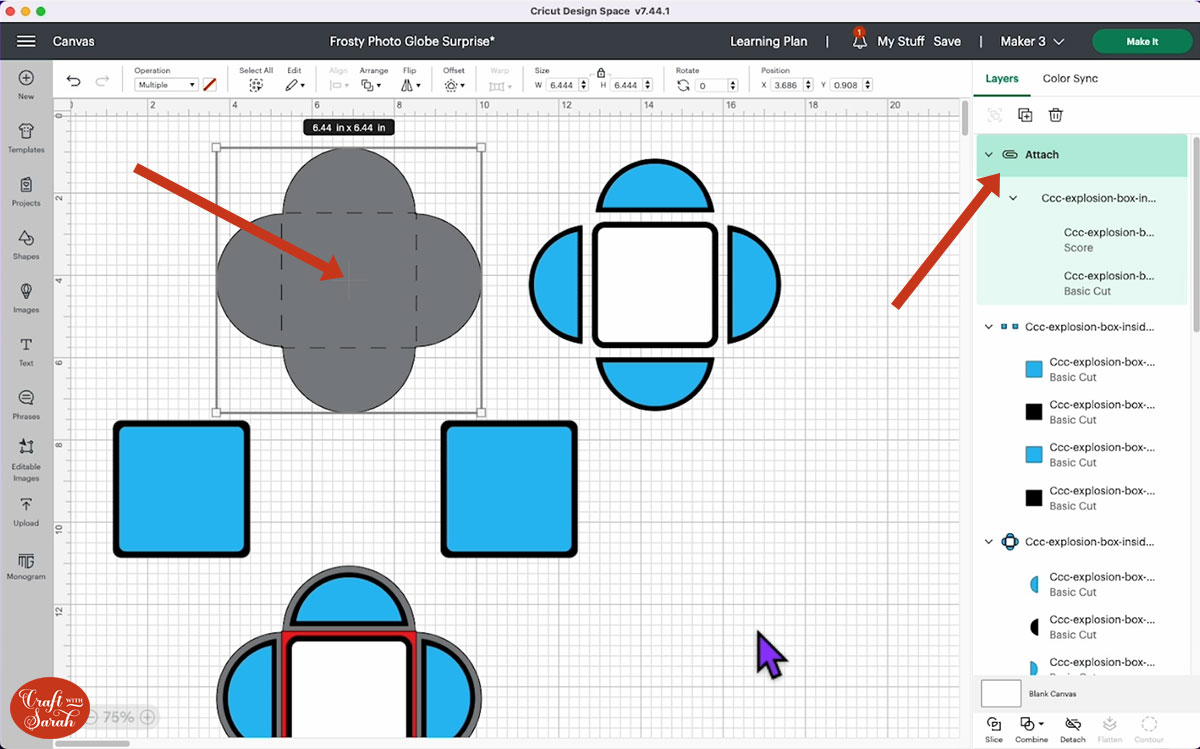Click the Make It button
Screen dimensions: 1200x749
pos(1142,41)
